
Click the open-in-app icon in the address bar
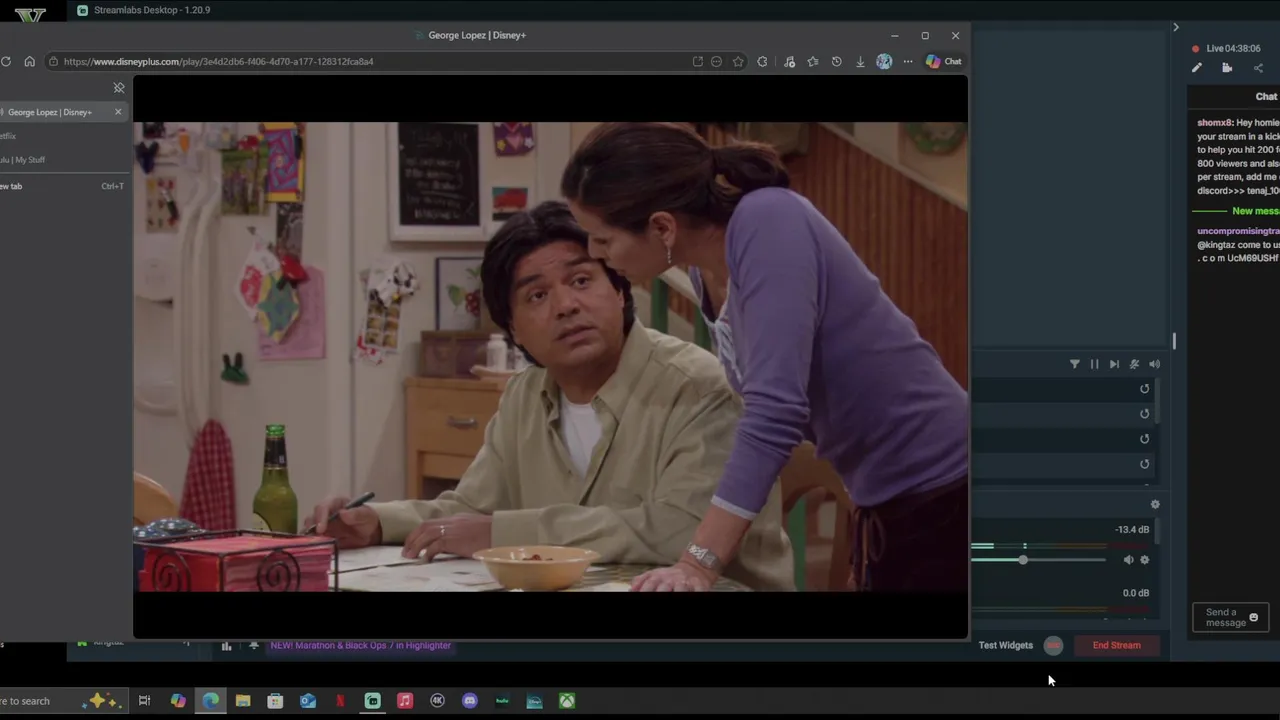[x=697, y=61]
